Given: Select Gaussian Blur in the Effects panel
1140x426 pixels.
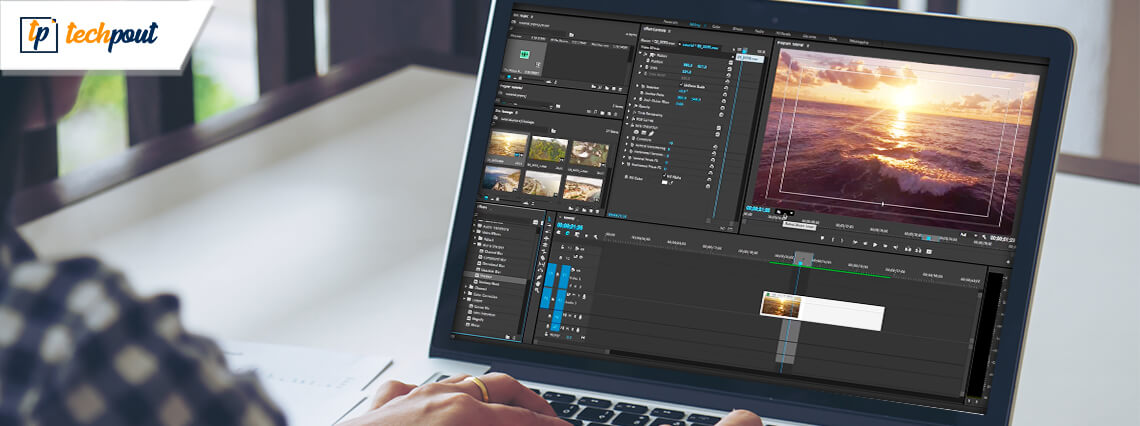Looking at the screenshot, I should coord(491,272).
